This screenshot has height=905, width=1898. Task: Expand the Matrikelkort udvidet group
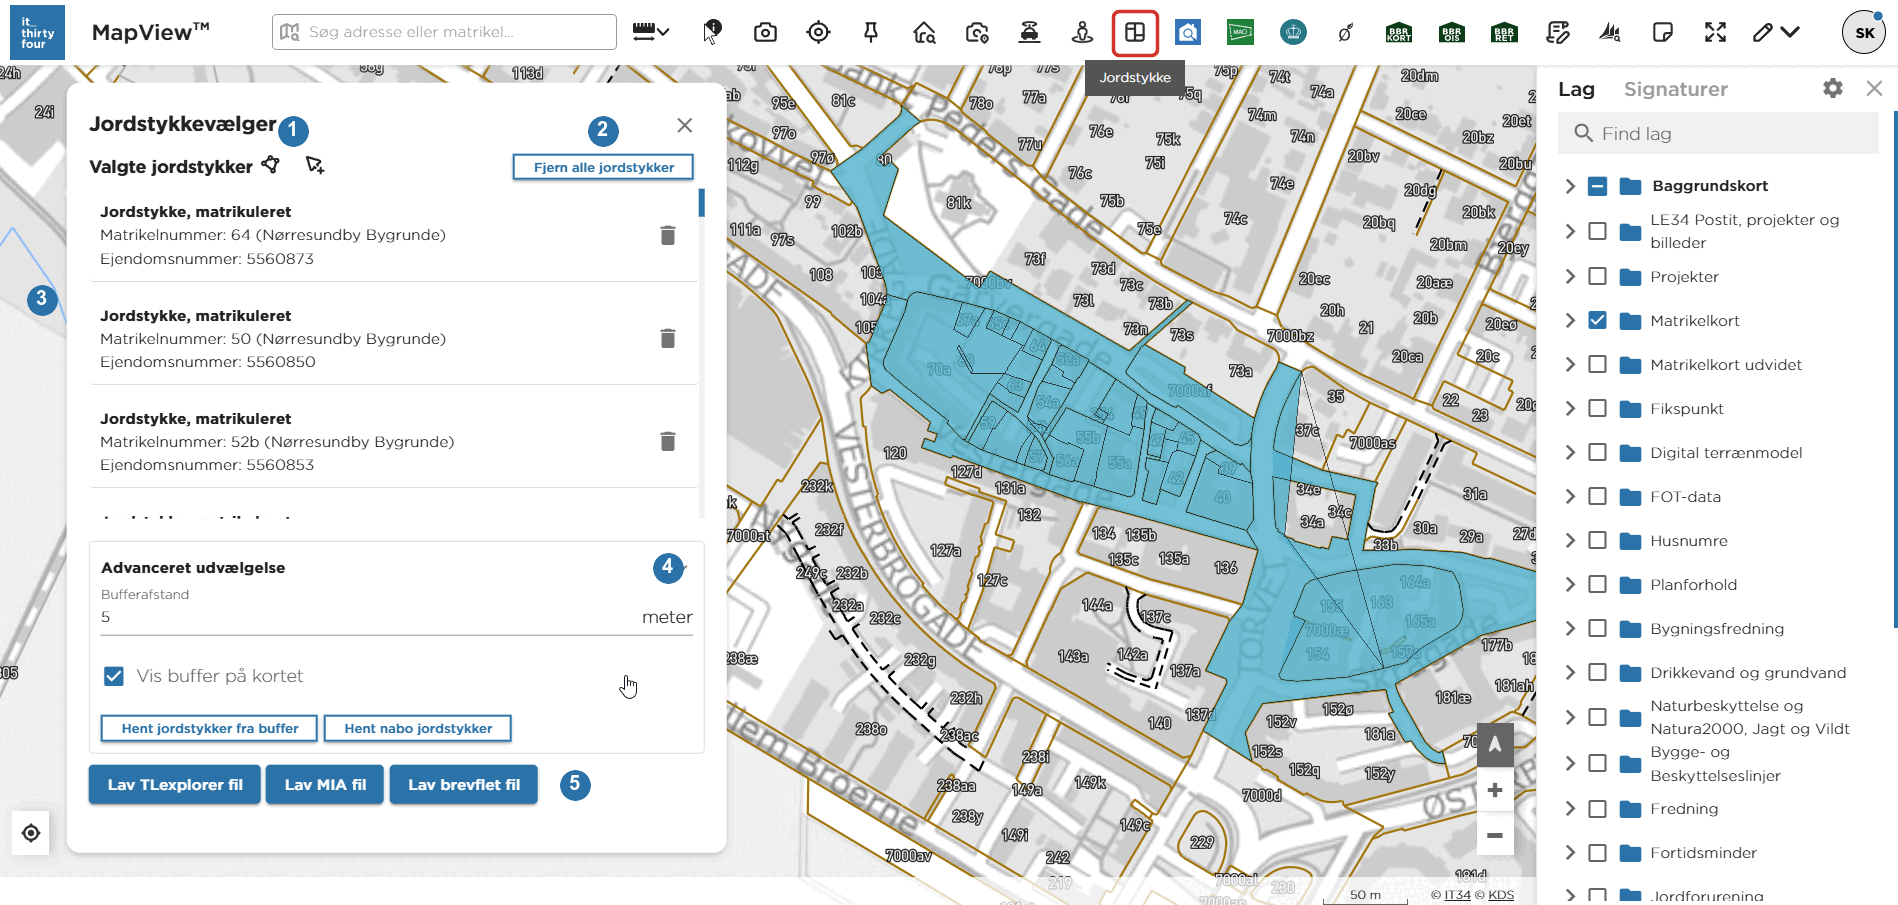click(1570, 364)
